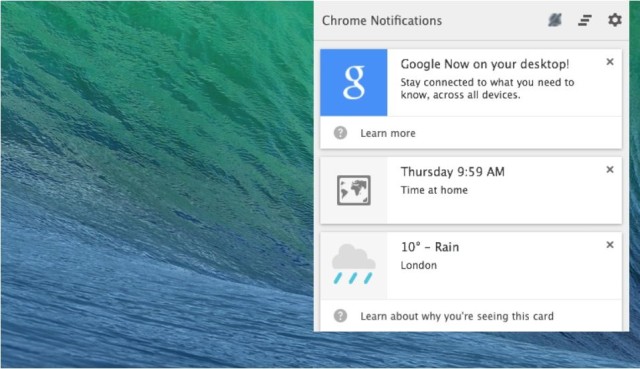The image size is (640, 369).
Task: Click the Thursday 9:59 AM title
Action: [453, 172]
